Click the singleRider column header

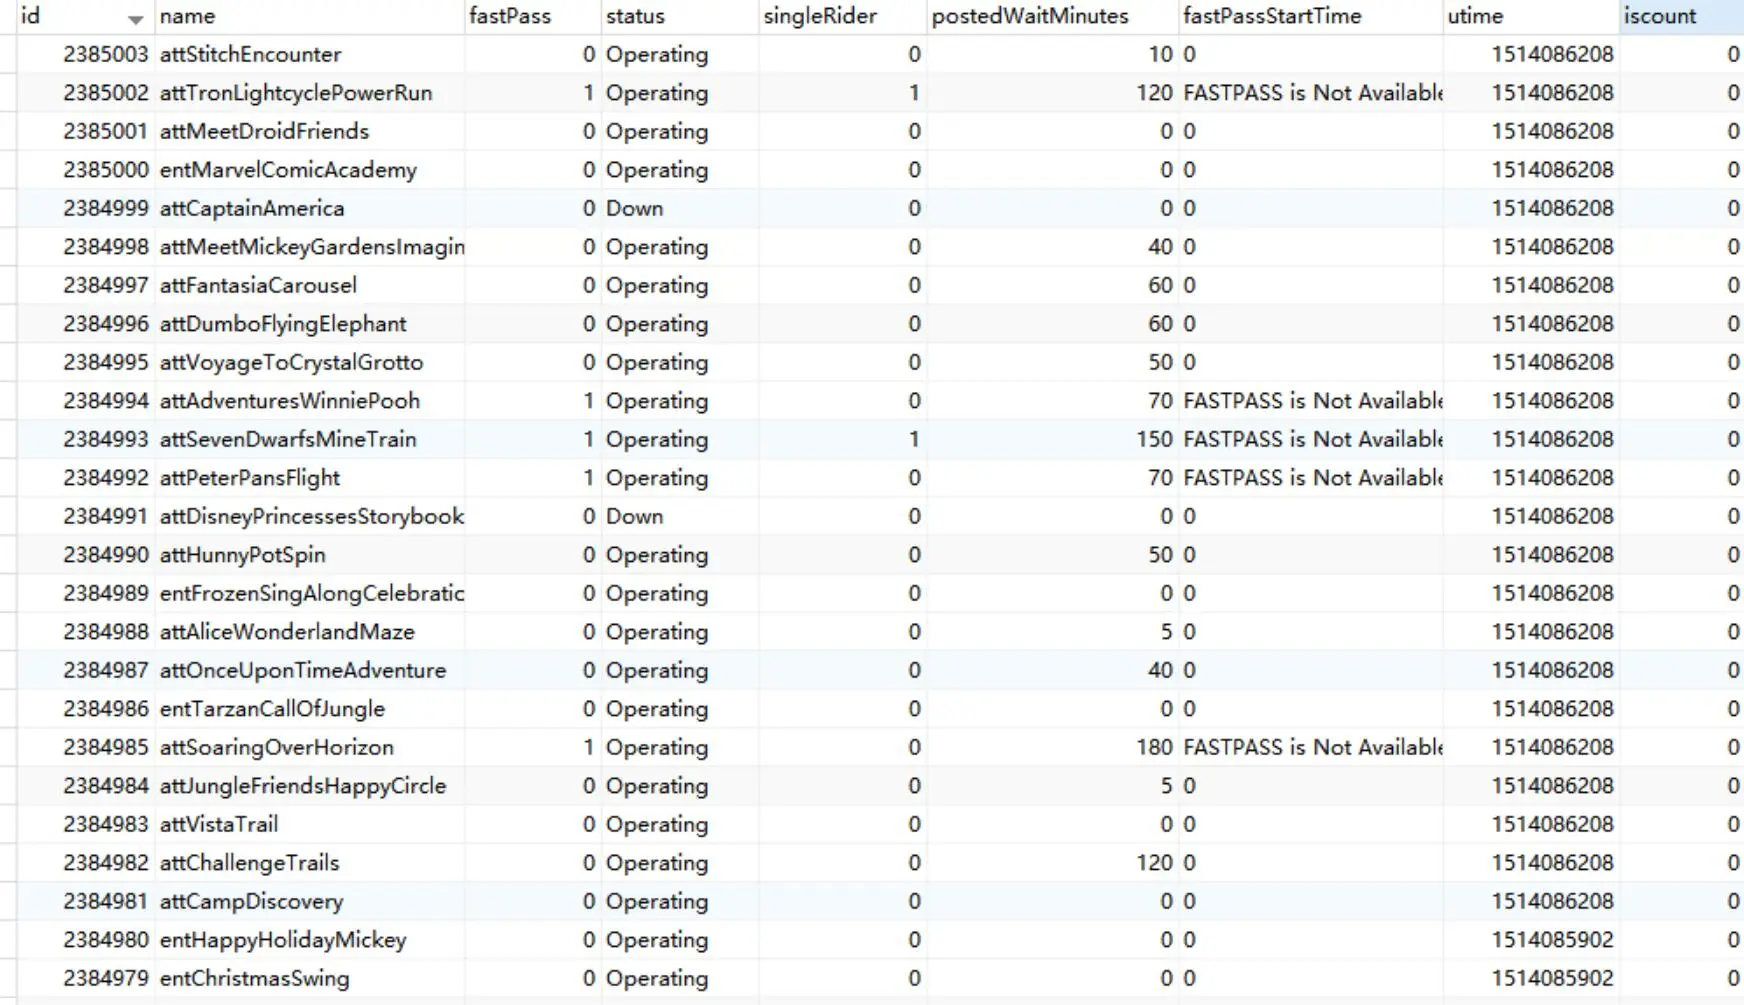point(842,17)
